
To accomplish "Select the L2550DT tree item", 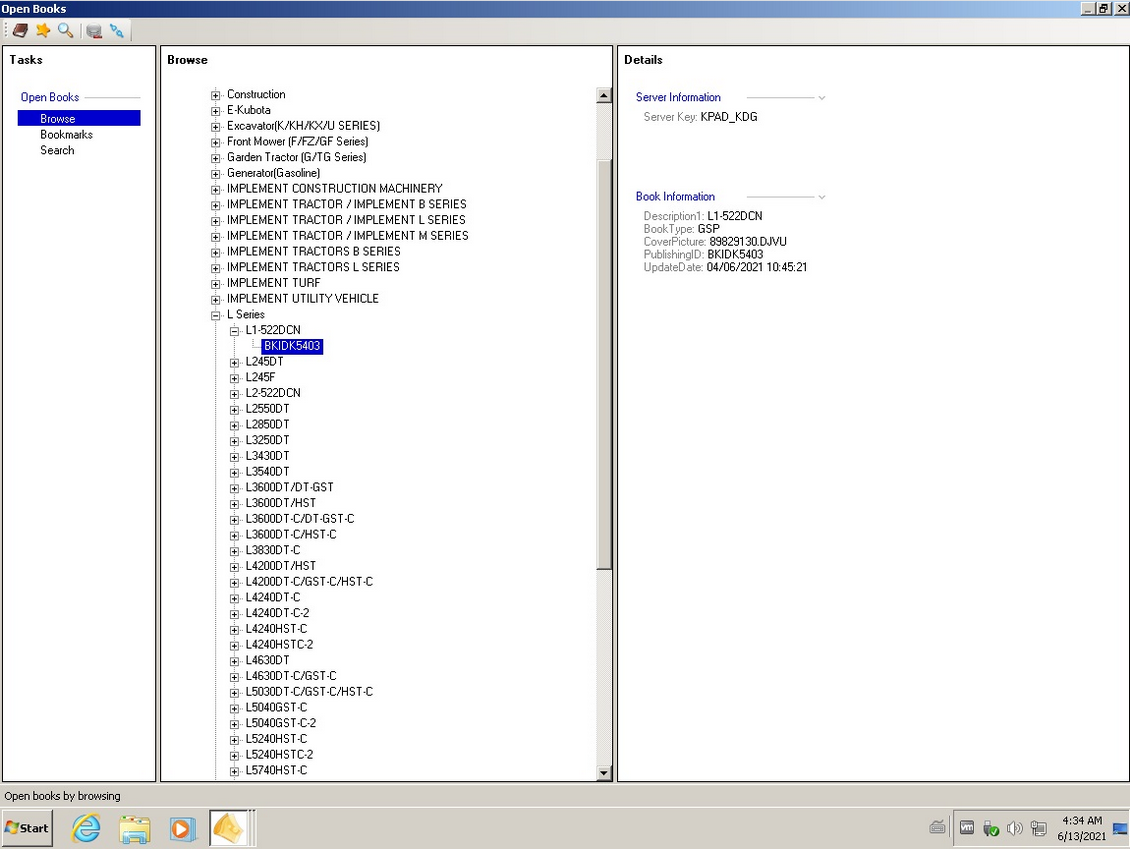I will (267, 409).
